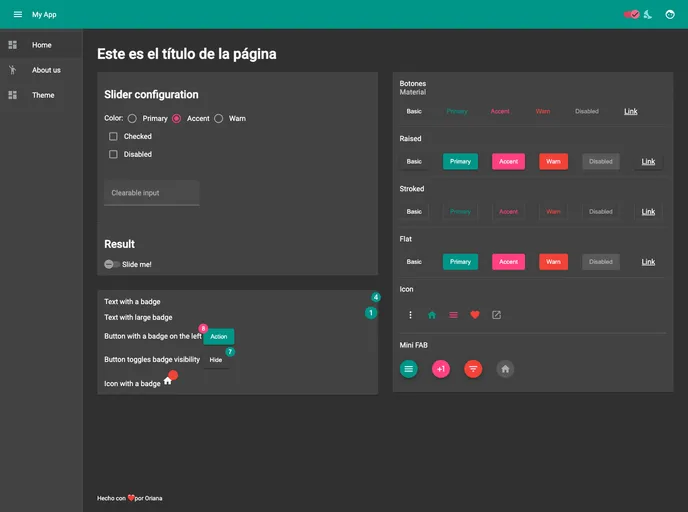Go to Theme in the sidebar
Image resolution: width=688 pixels, height=512 pixels.
pyautogui.click(x=43, y=95)
